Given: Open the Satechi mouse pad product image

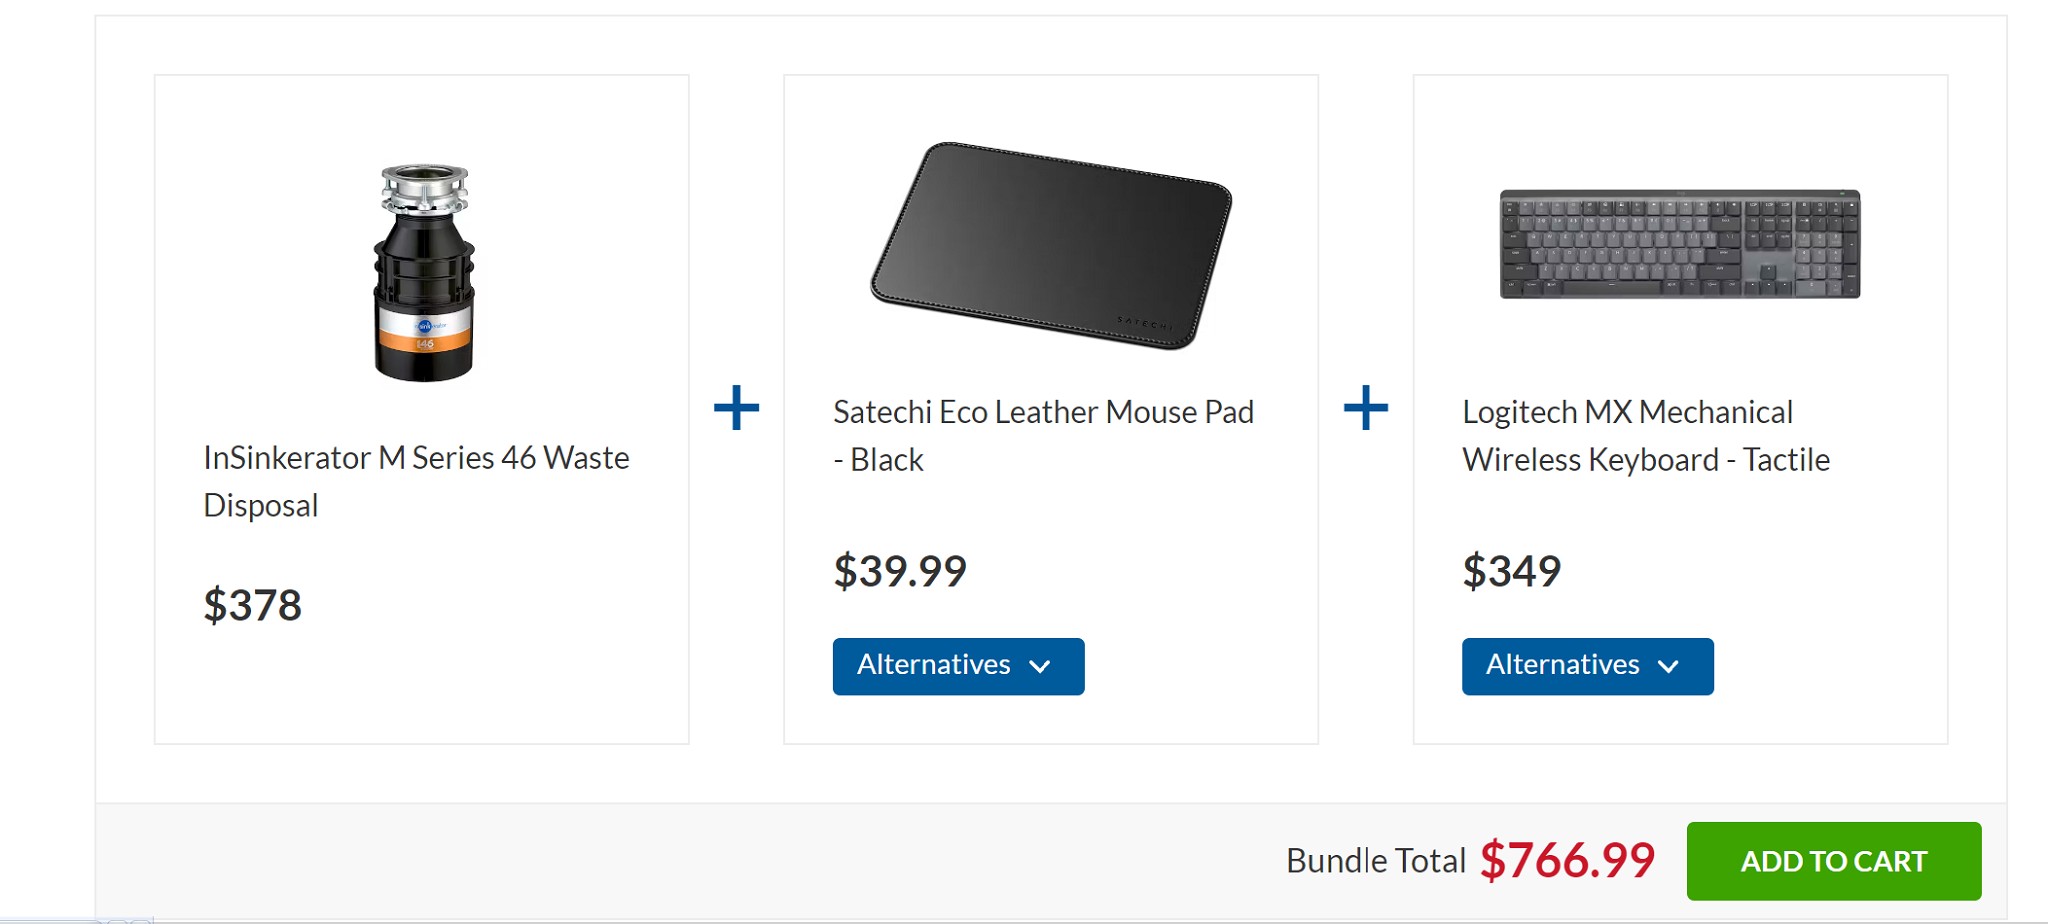Looking at the screenshot, I should 1050,245.
